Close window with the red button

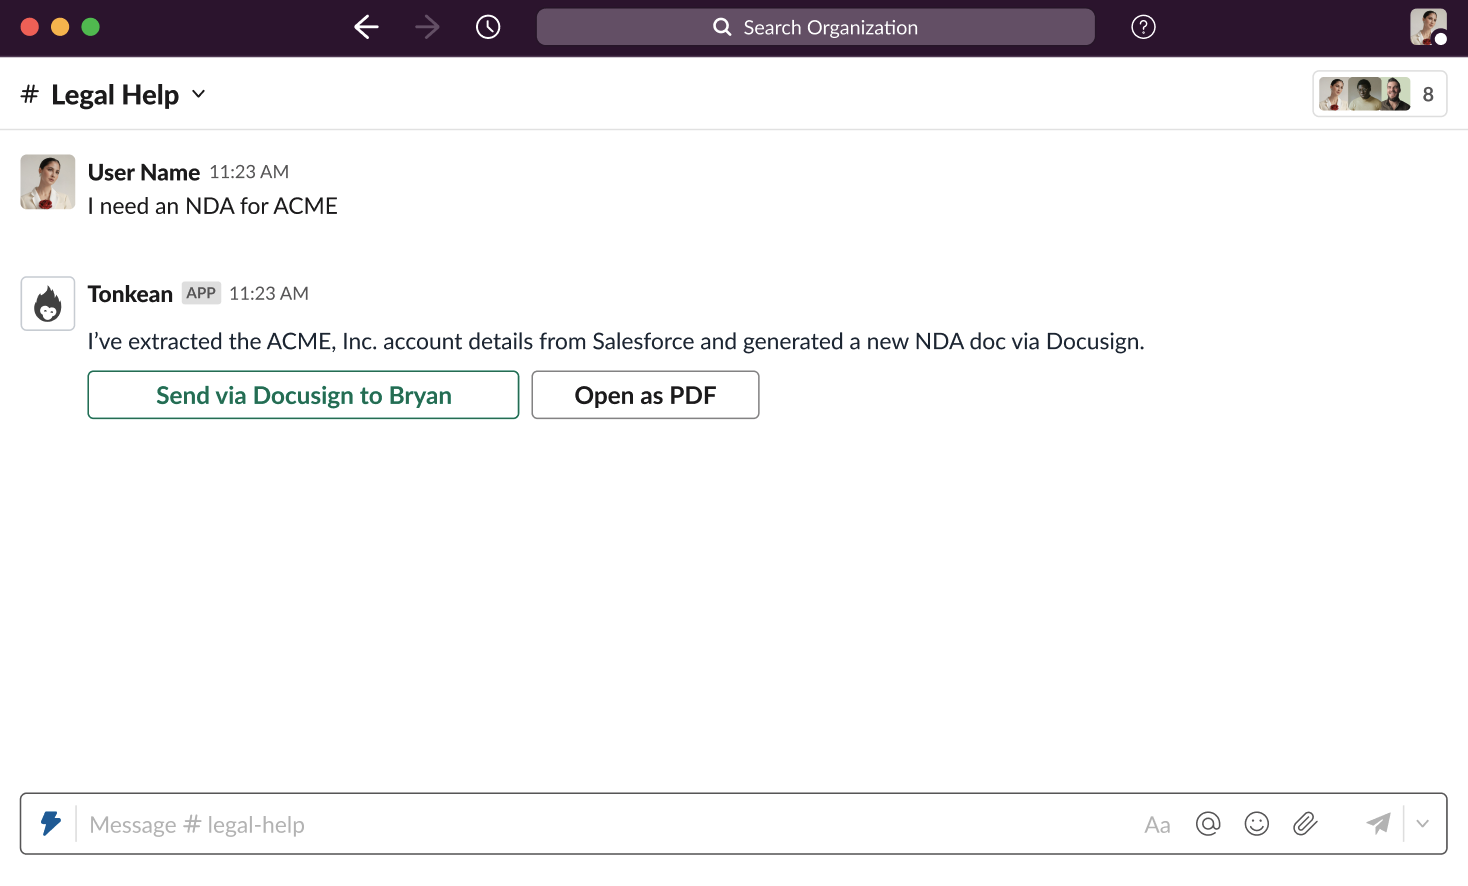click(x=30, y=27)
